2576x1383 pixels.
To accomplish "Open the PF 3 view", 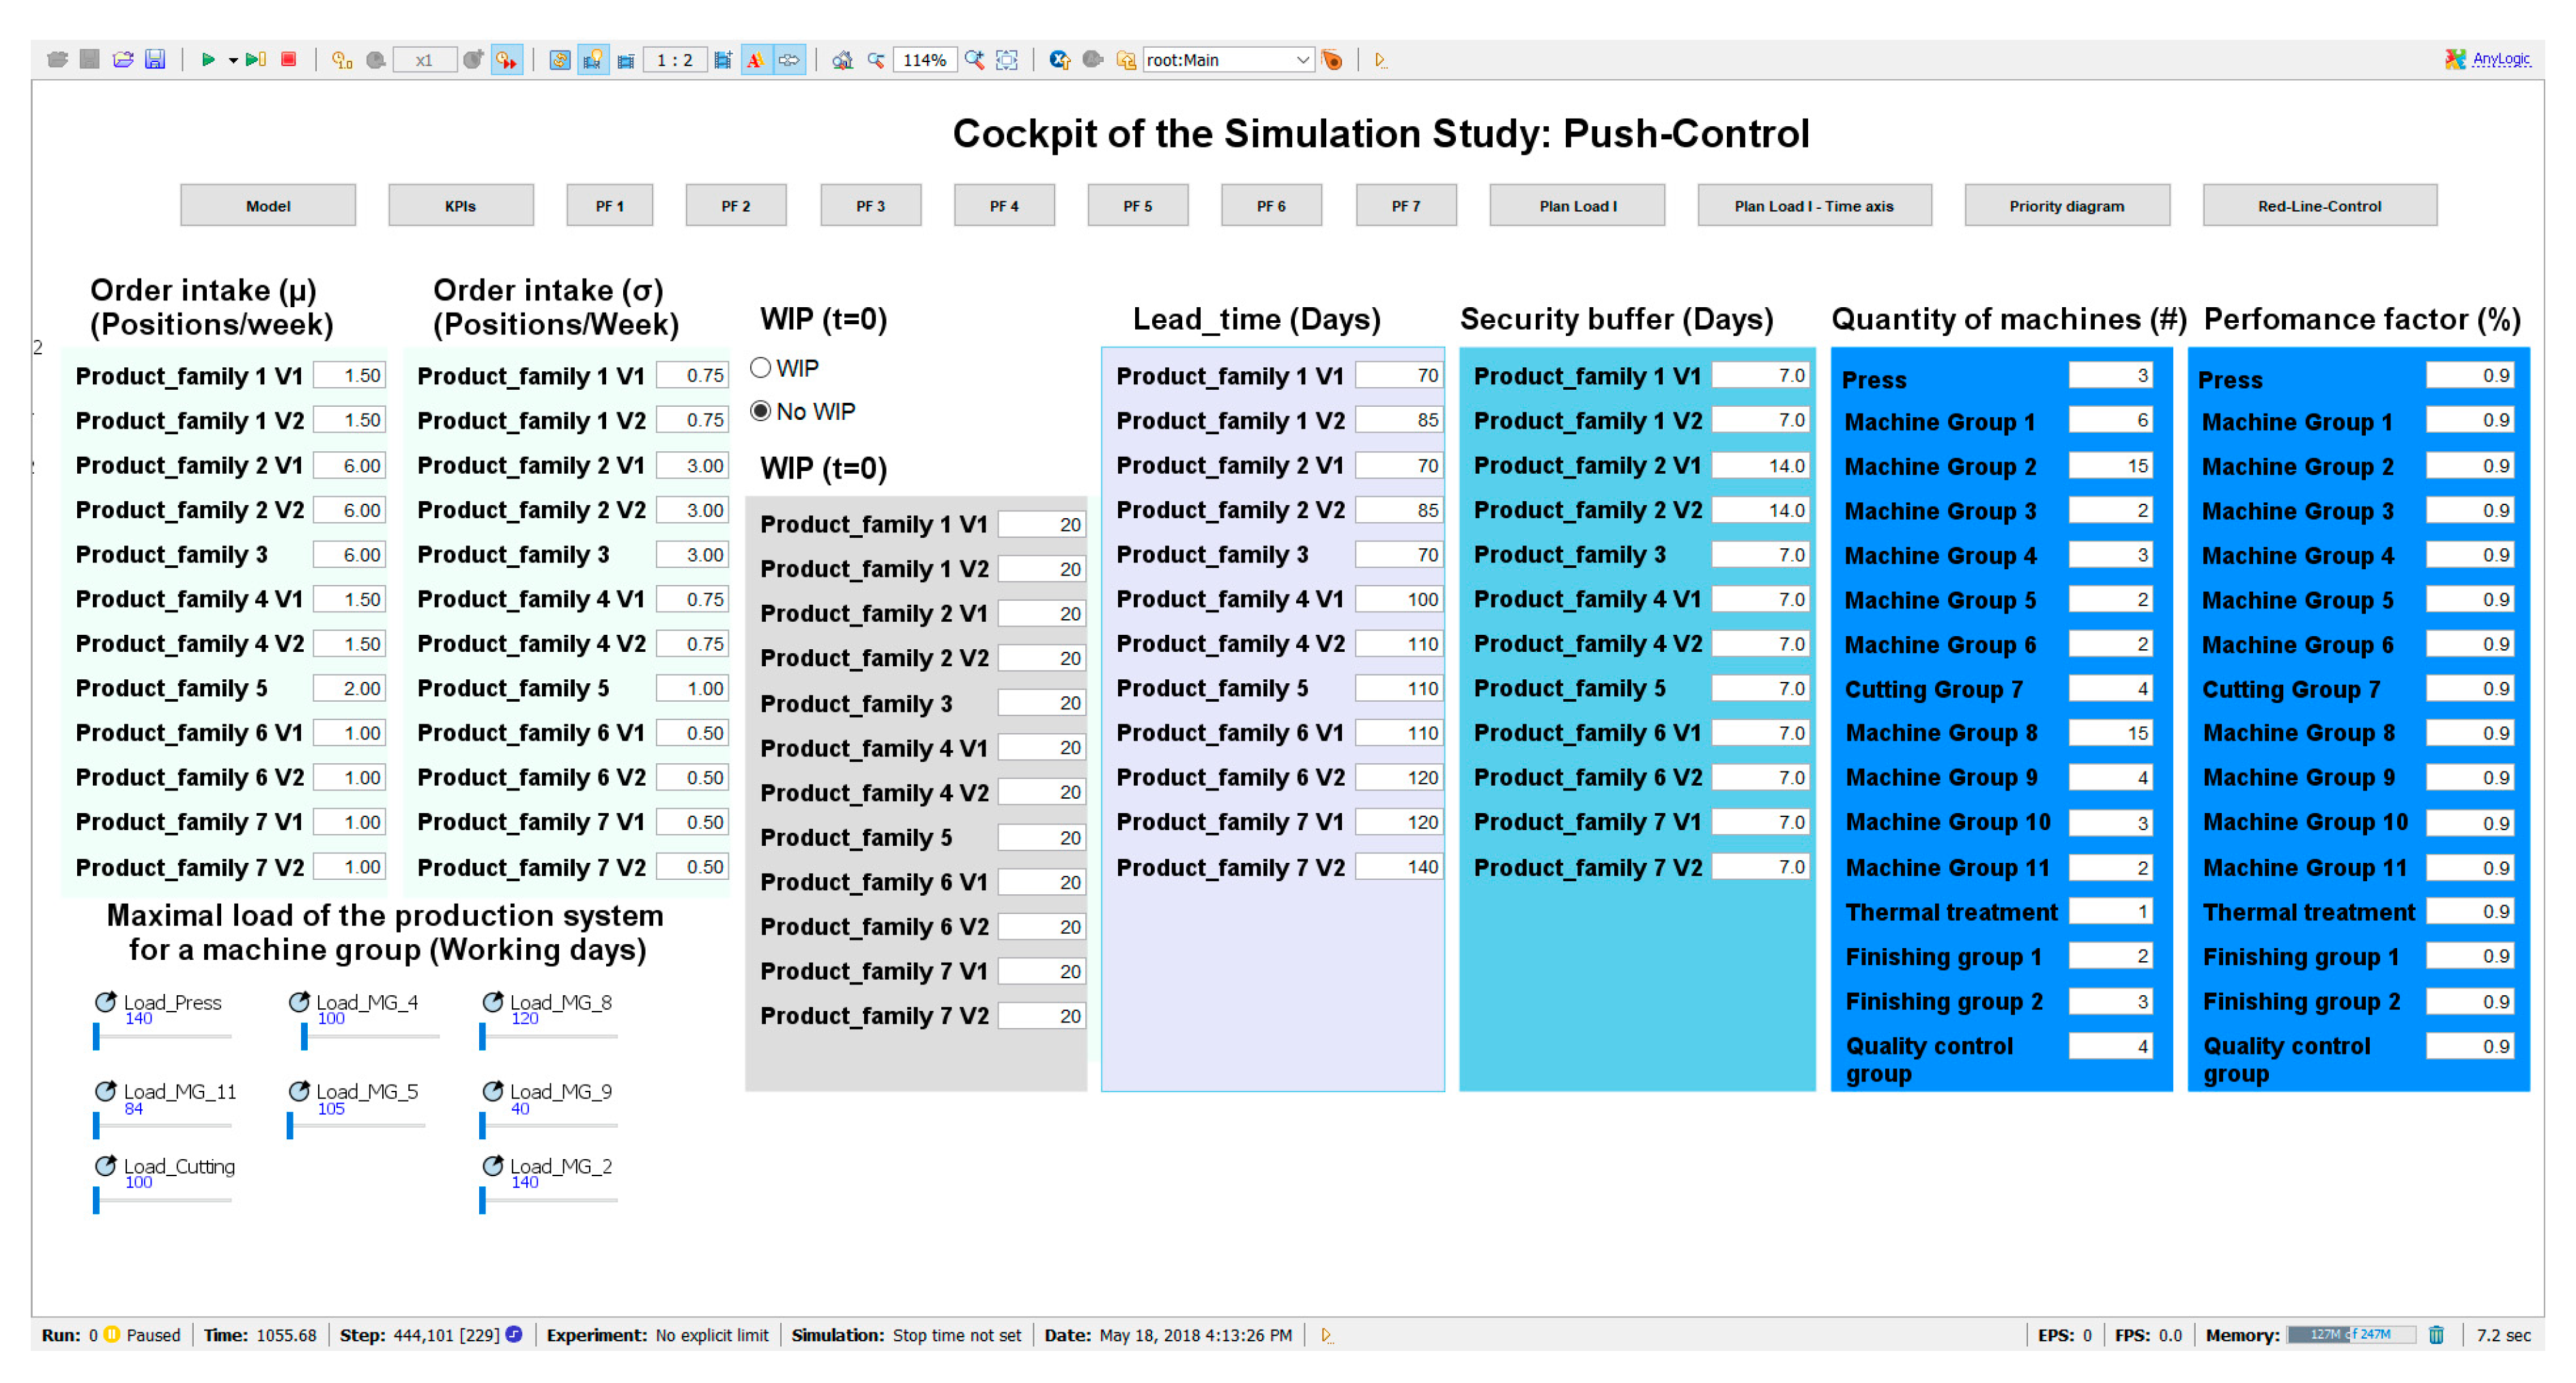I will pos(870,205).
